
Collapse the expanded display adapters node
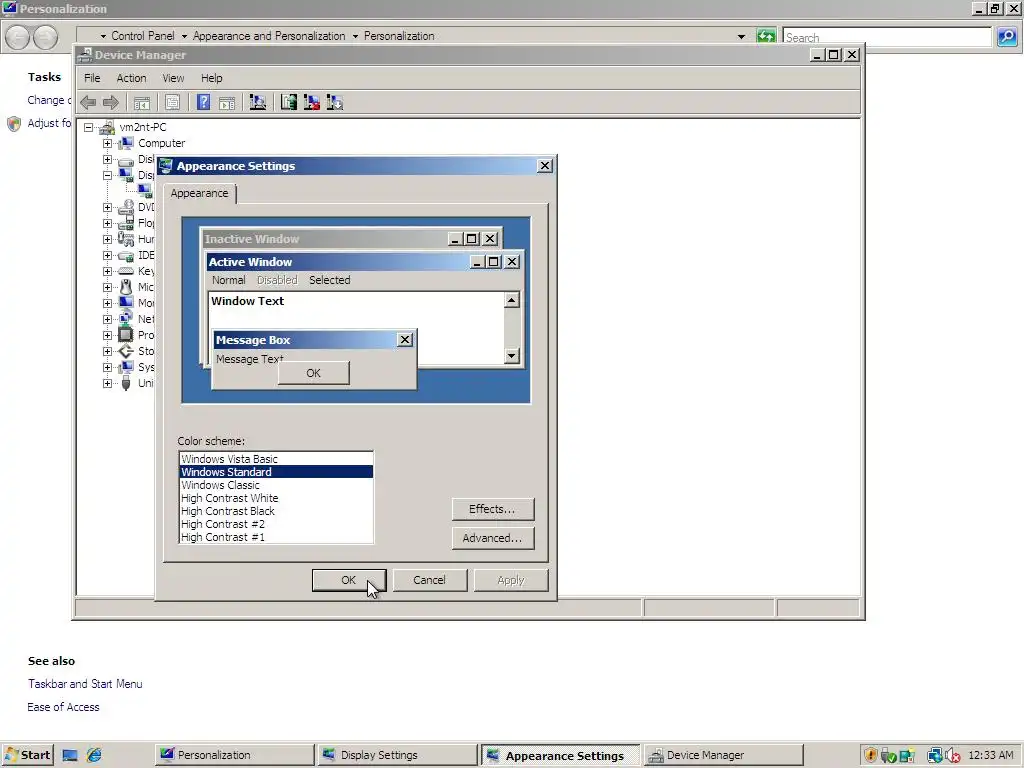107,175
